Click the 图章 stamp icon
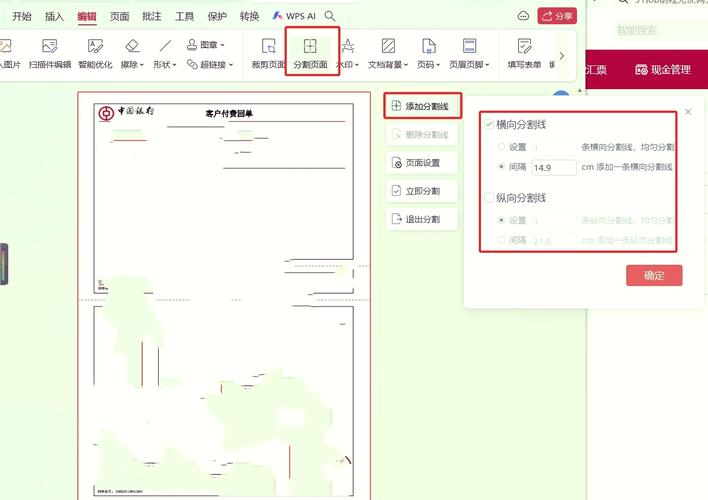Screen dimensions: 708x500 pyautogui.click(x=192, y=44)
